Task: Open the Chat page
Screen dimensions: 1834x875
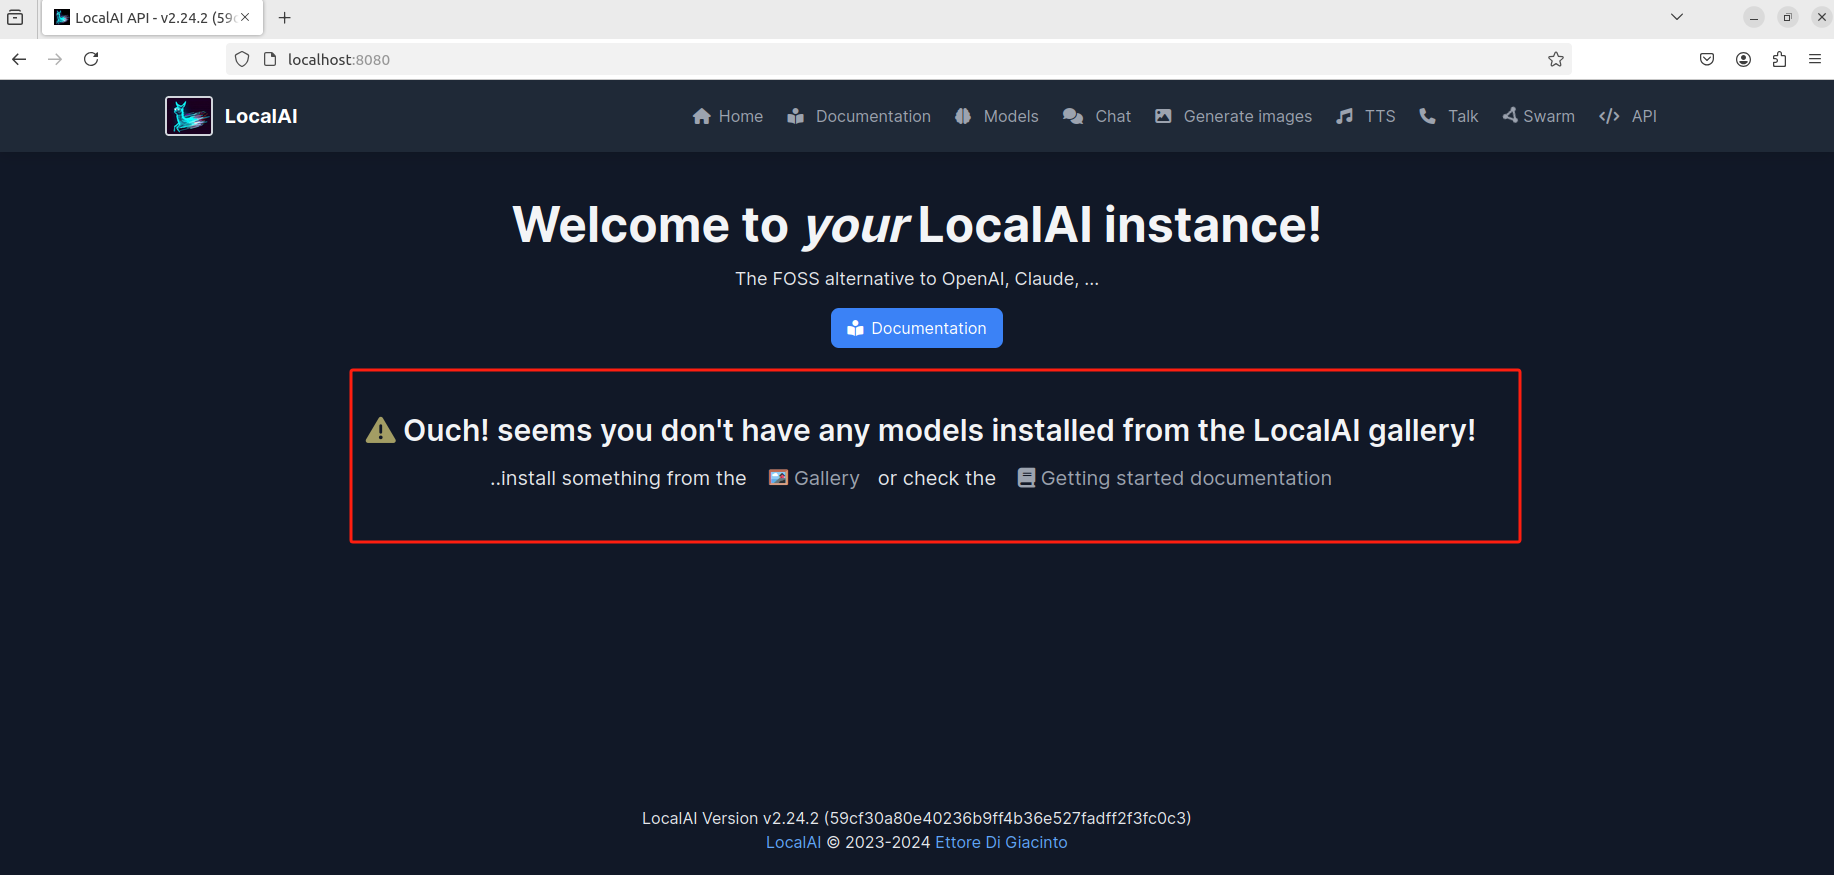Action: point(1097,116)
